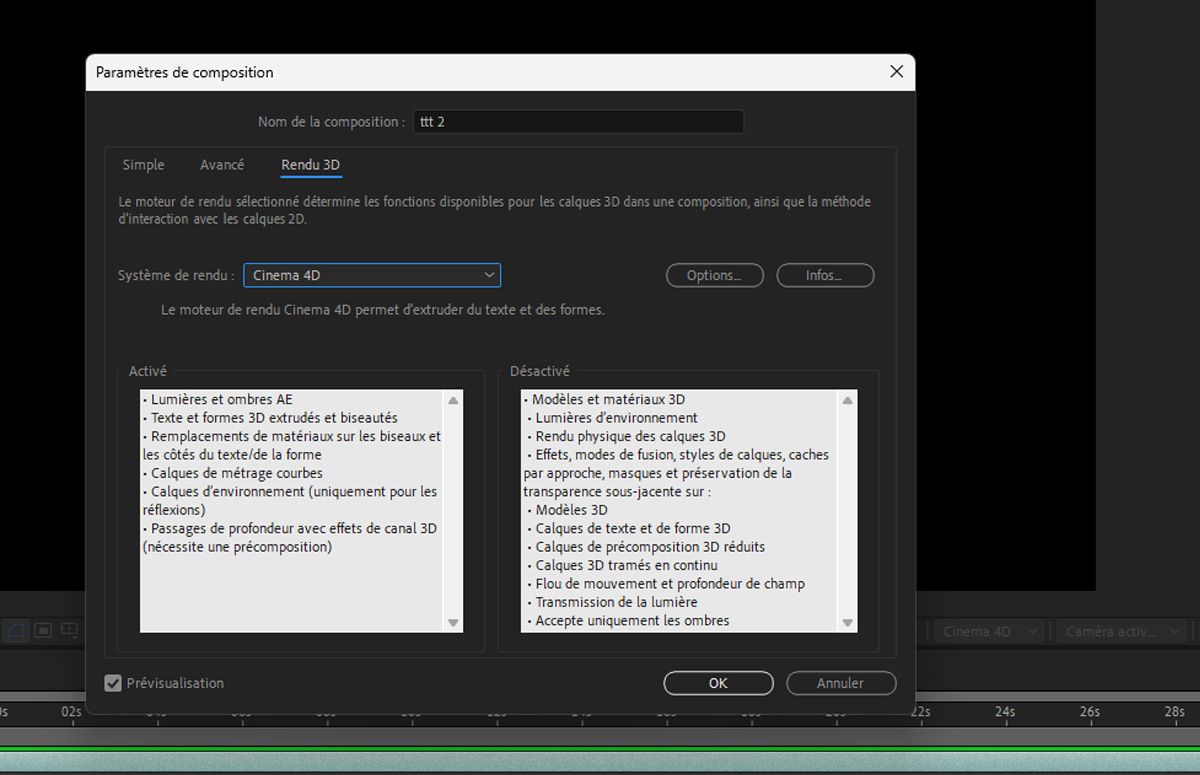Open the Cinema 4D Options dialog
Image resolution: width=1200 pixels, height=775 pixels.
(x=714, y=275)
